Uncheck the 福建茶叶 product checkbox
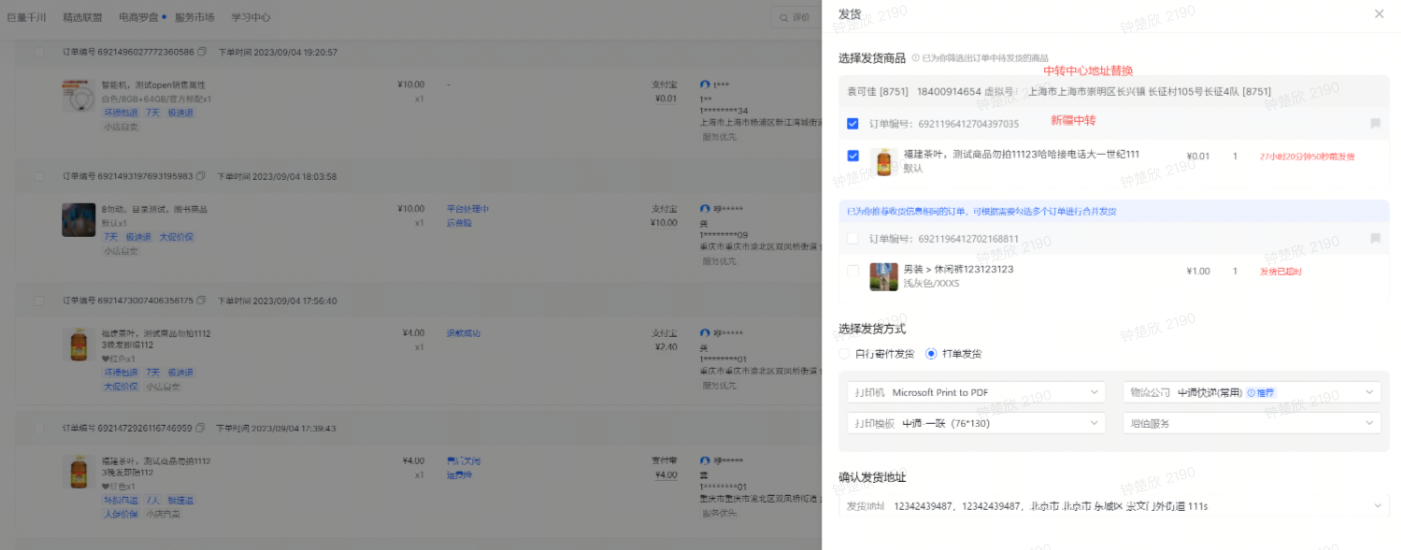 [x=852, y=156]
